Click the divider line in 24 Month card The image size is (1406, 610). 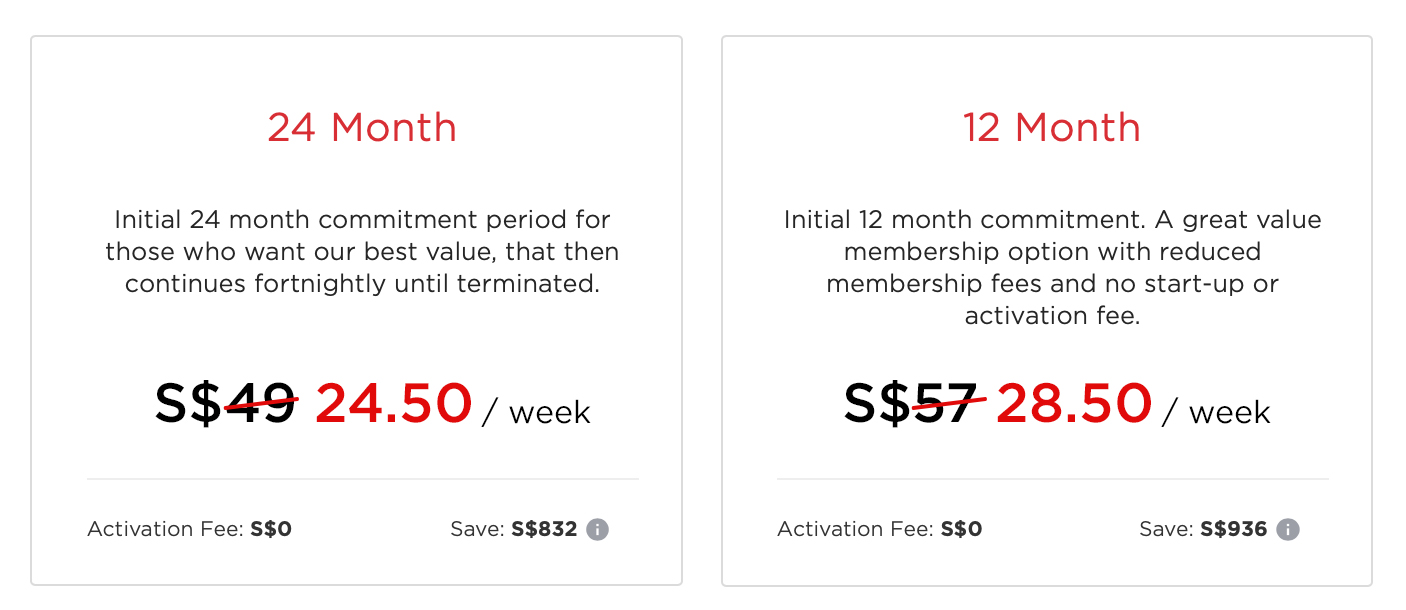362,479
